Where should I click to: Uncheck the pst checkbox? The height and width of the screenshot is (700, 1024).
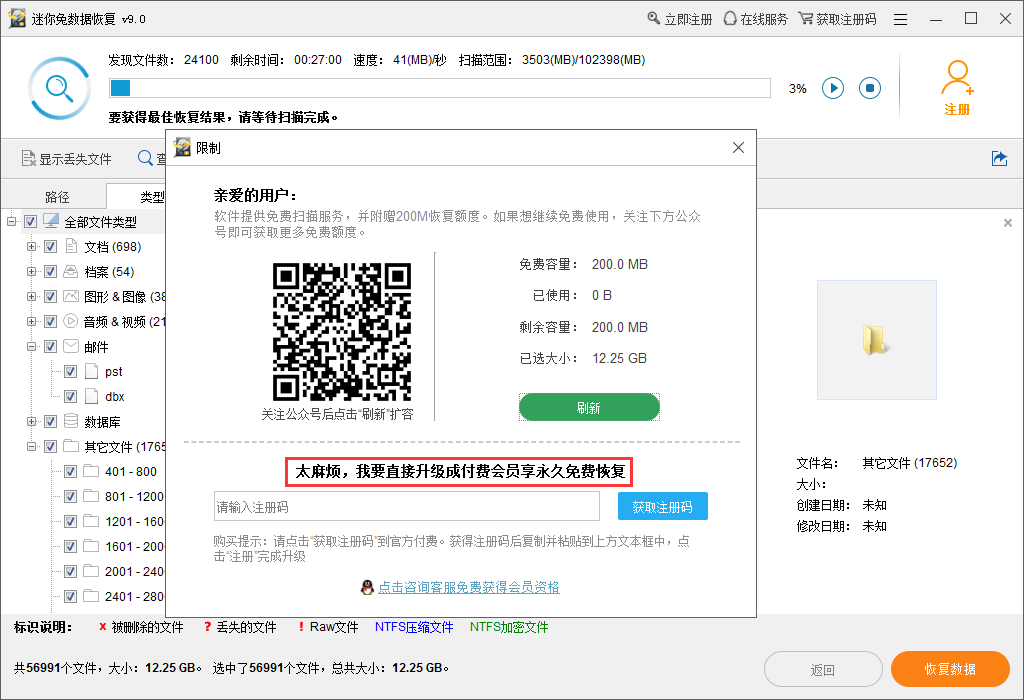coord(71,372)
